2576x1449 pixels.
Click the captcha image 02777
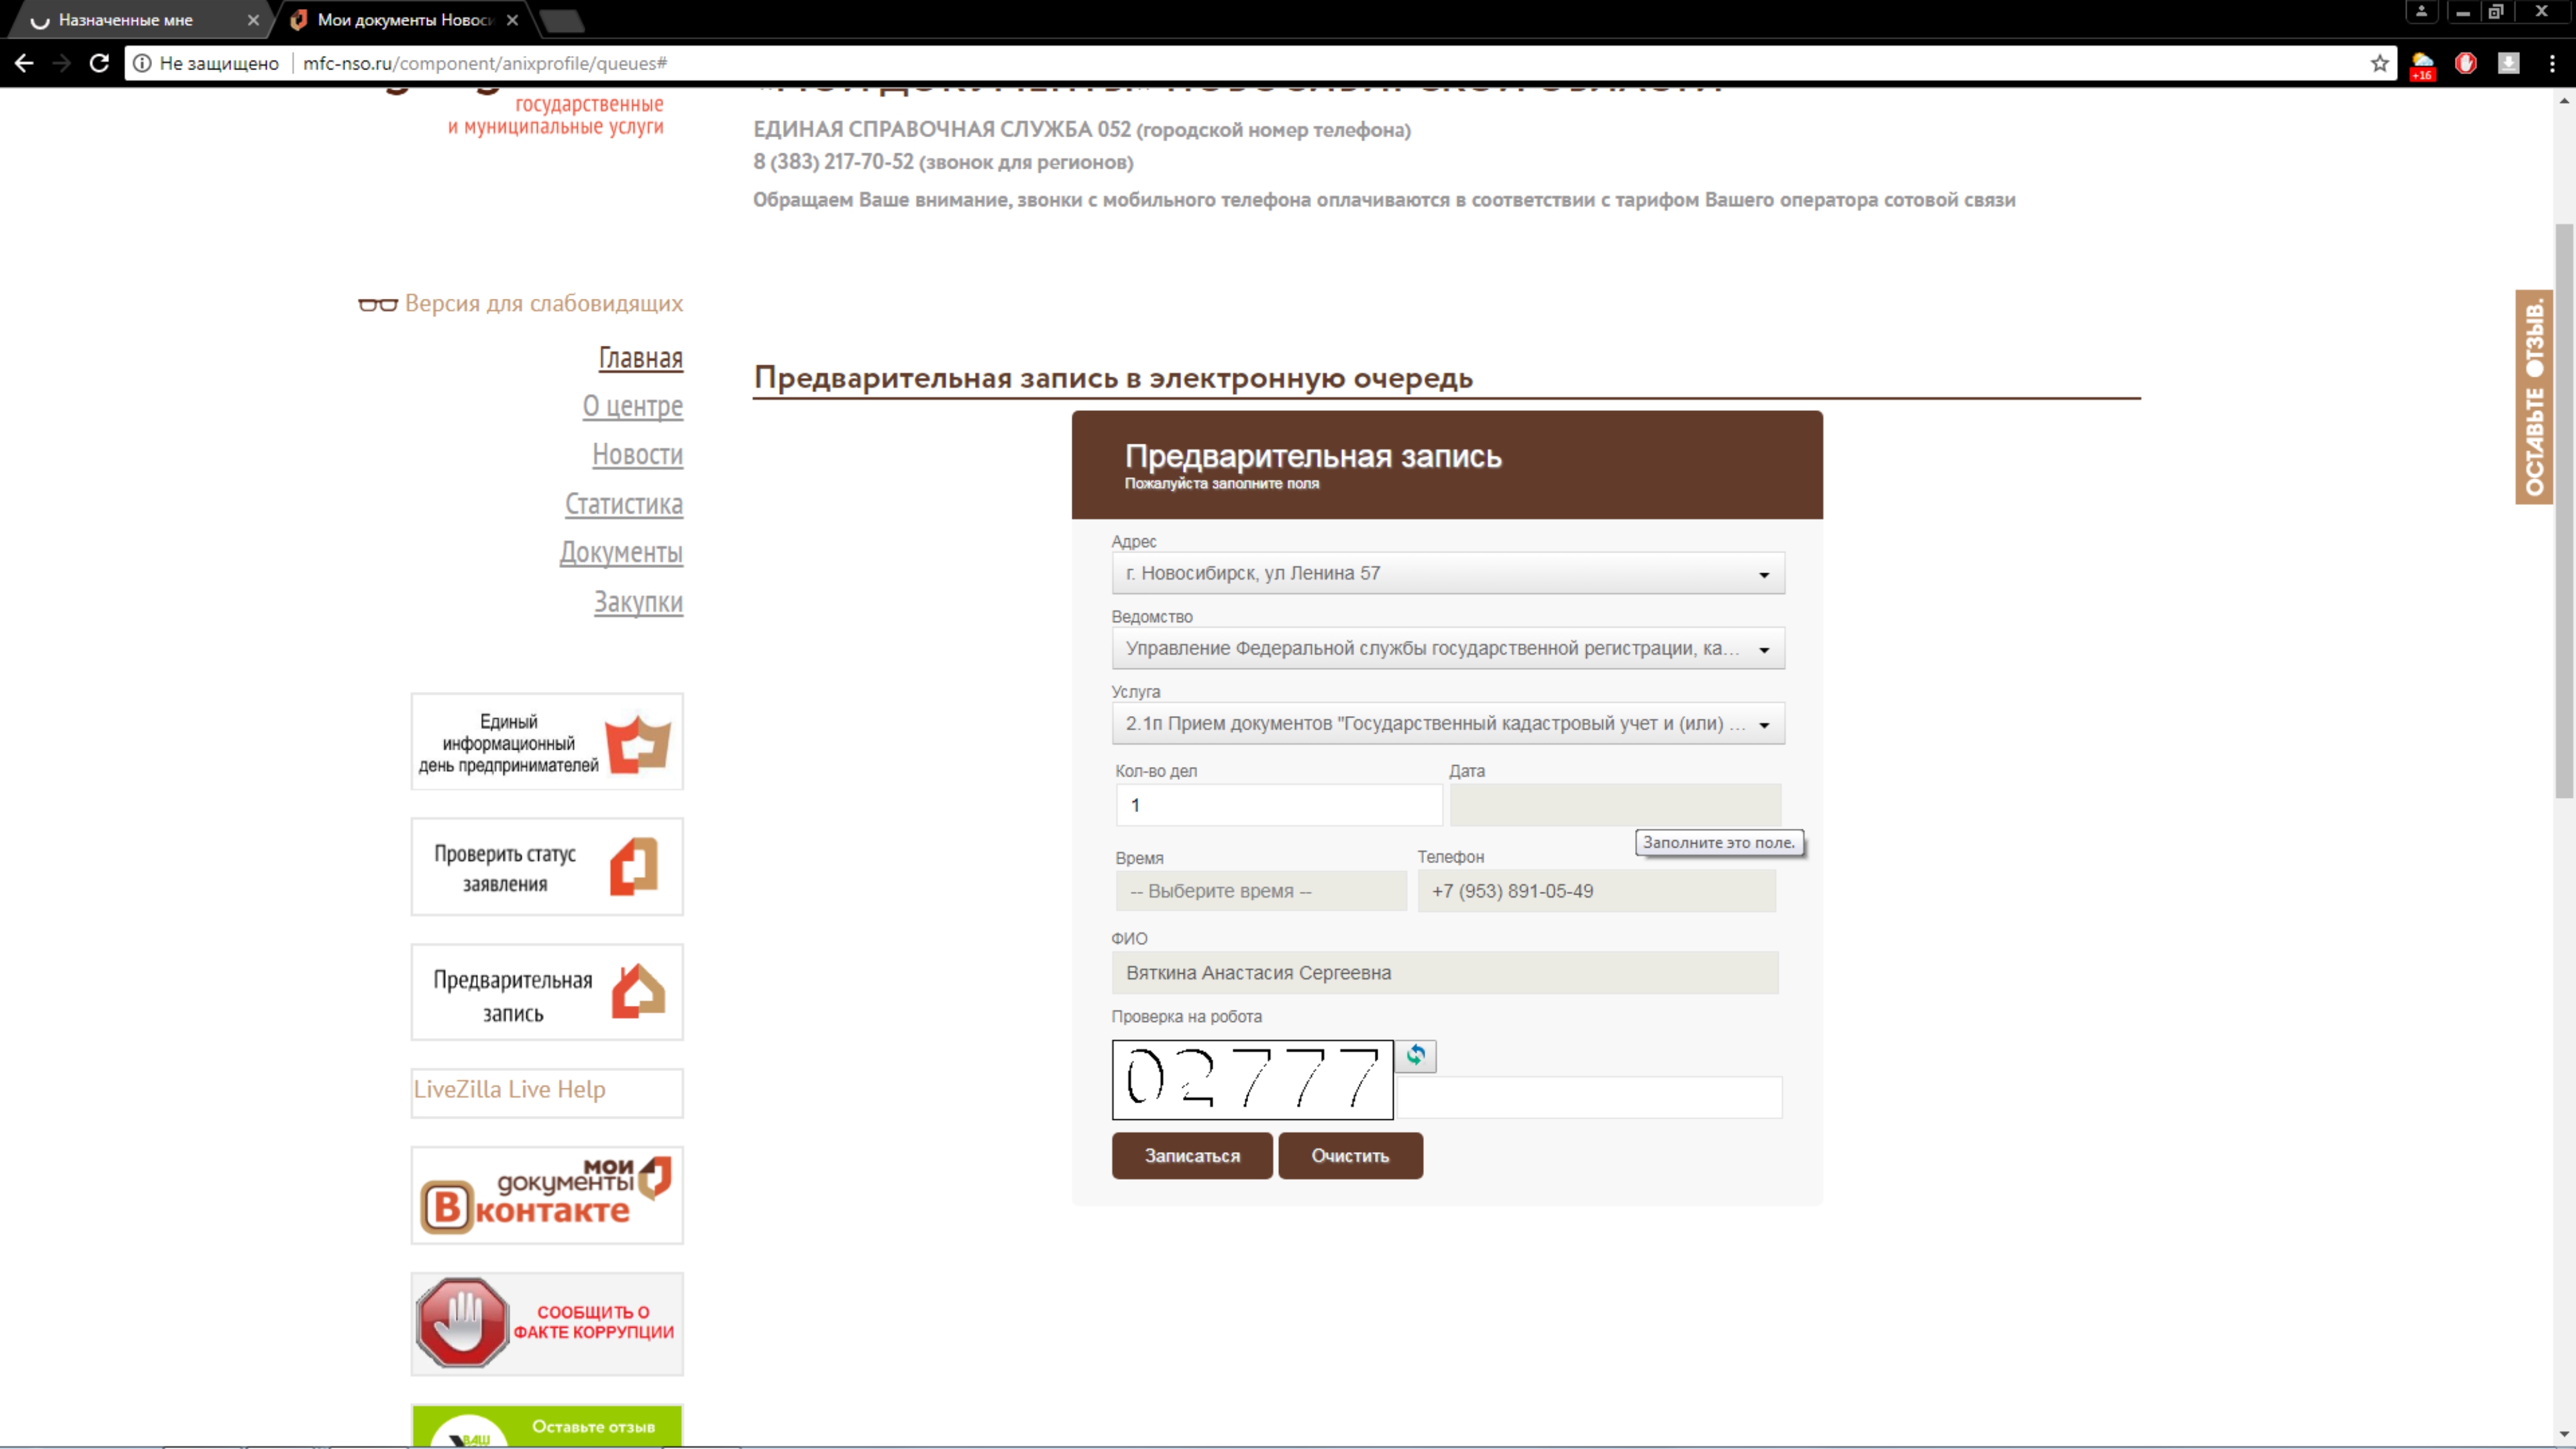(1252, 1080)
